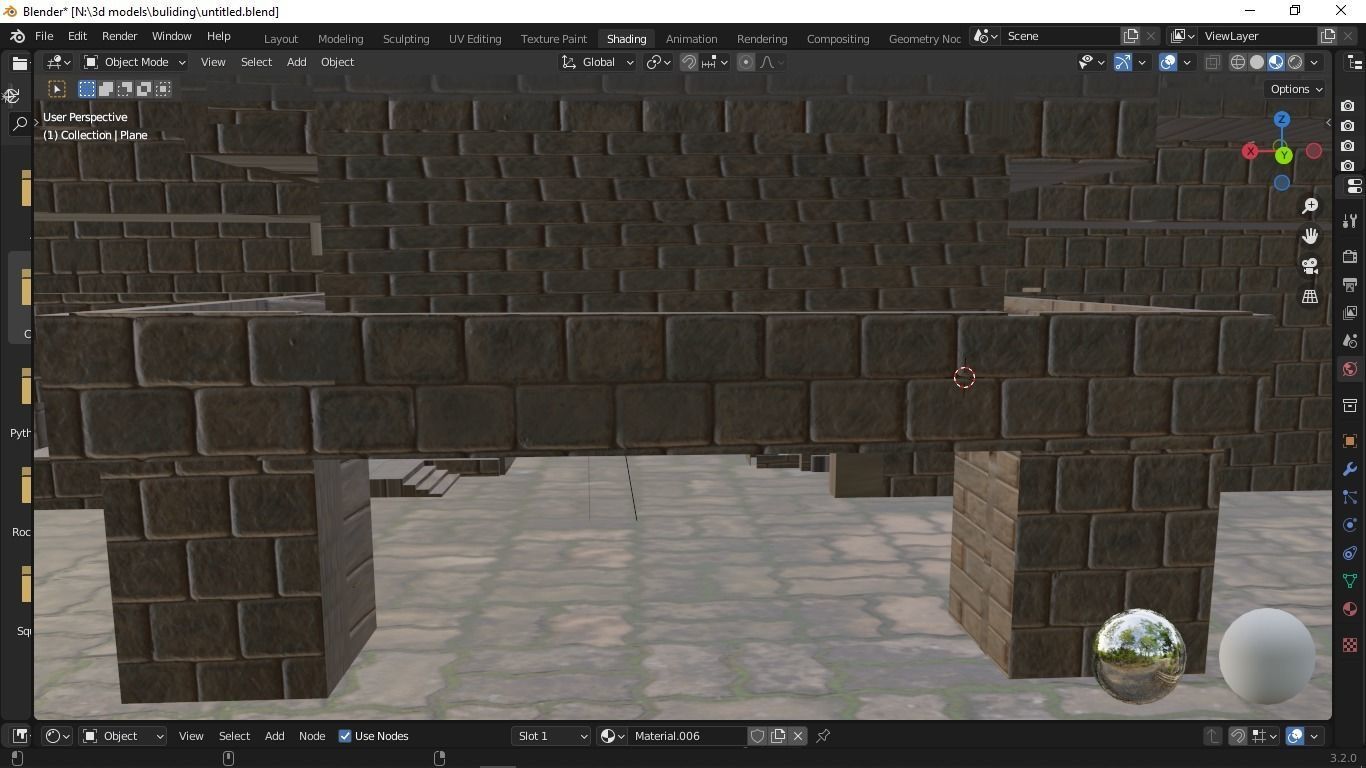Open the Object properties orange square tab icon
This screenshot has width=1366, height=768.
point(1350,441)
